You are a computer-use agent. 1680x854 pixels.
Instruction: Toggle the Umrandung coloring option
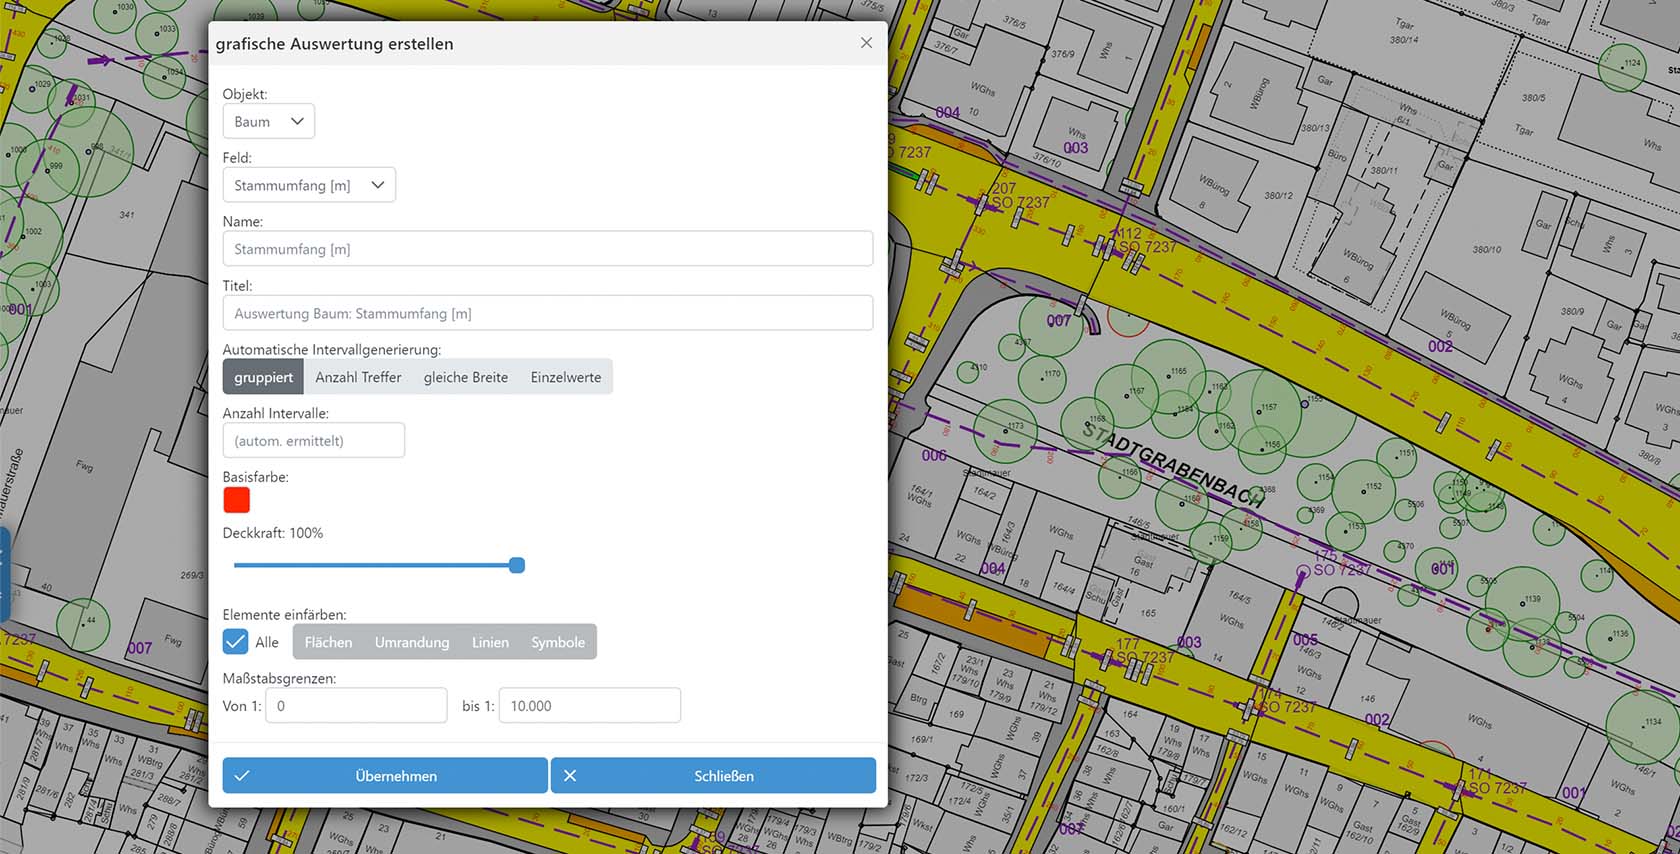(412, 642)
